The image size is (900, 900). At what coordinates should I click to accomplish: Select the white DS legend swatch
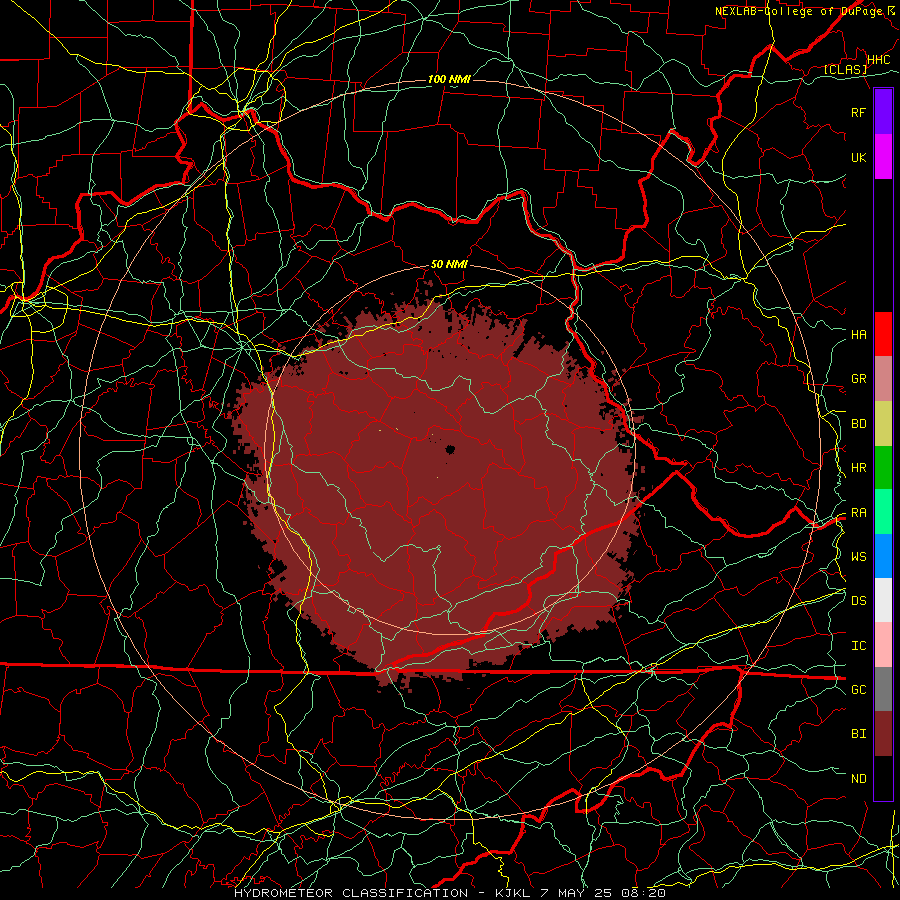pyautogui.click(x=883, y=600)
